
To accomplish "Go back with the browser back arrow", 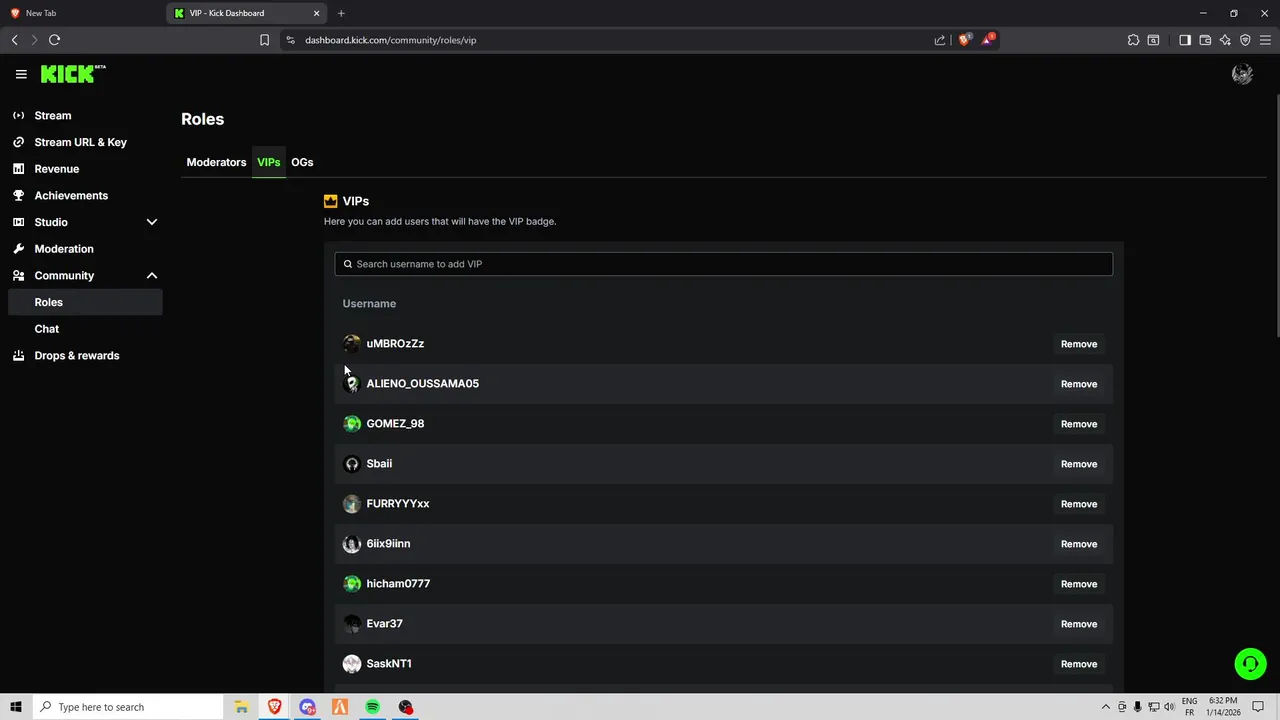I will [x=15, y=40].
